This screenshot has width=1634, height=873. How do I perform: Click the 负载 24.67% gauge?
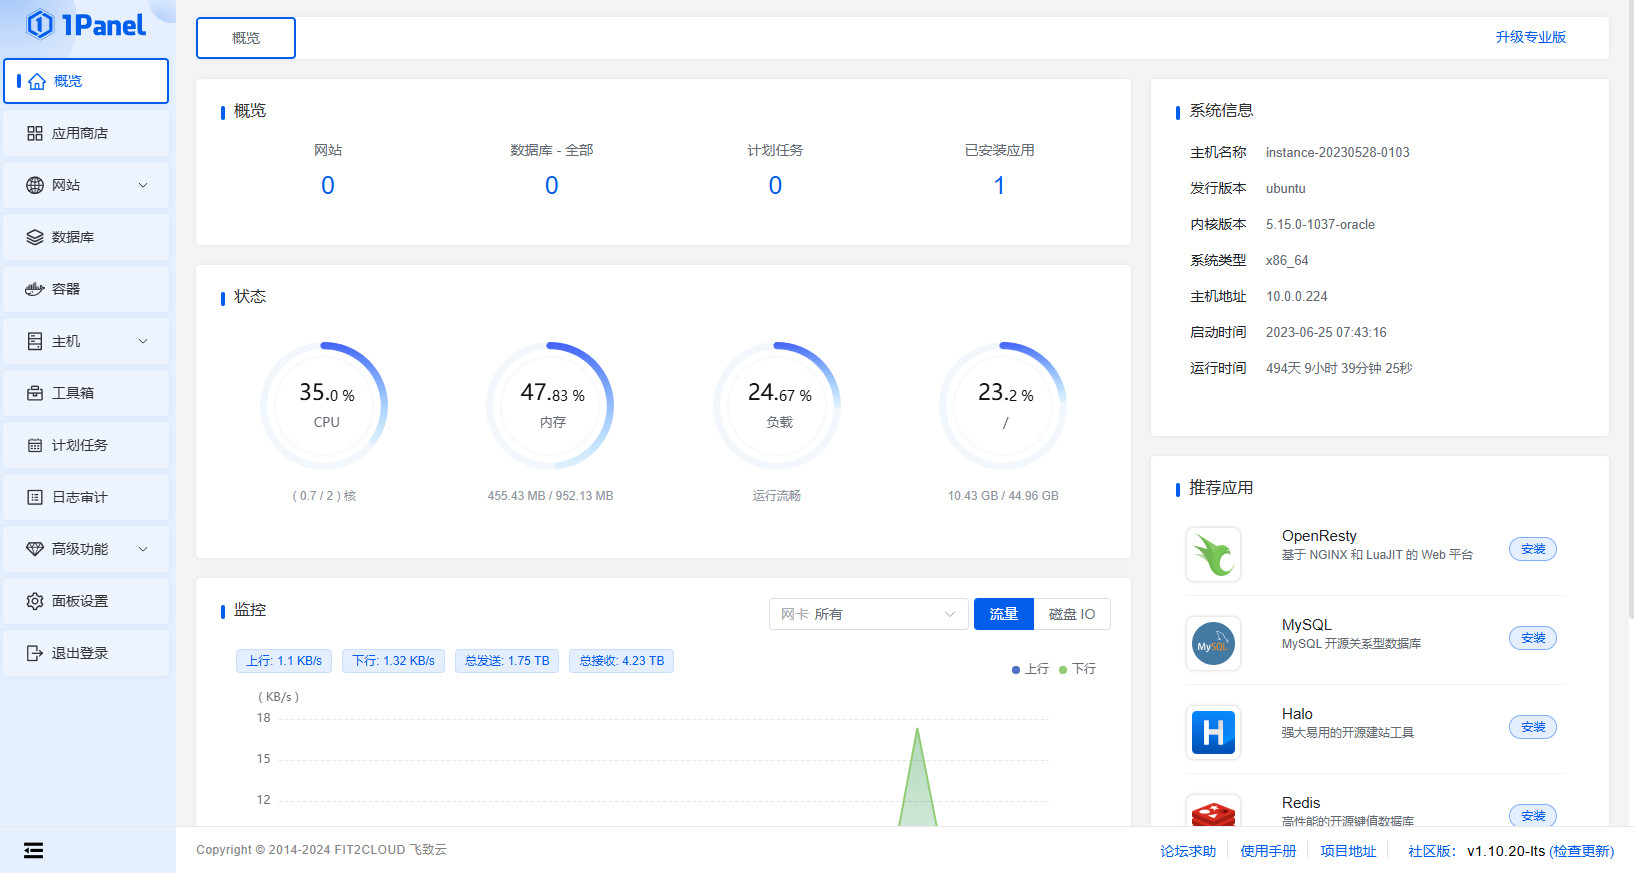coord(778,406)
